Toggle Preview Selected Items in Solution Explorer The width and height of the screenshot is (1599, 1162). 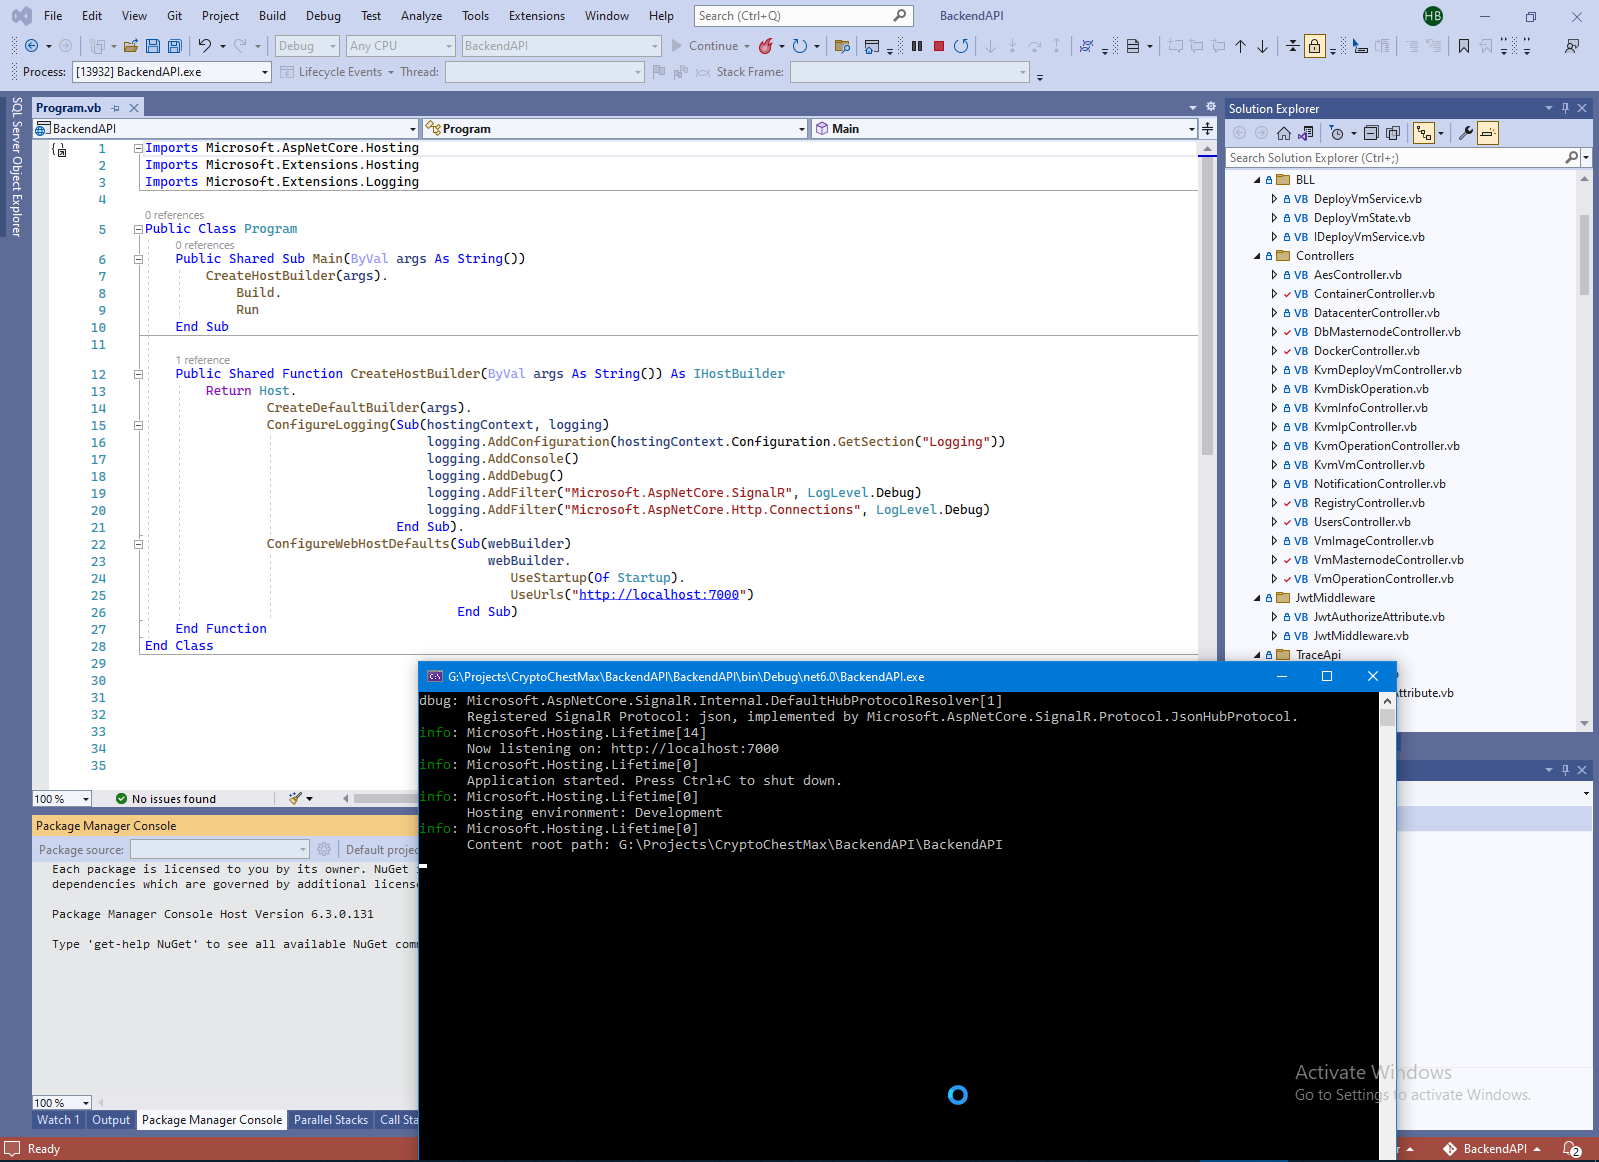pos(1488,133)
